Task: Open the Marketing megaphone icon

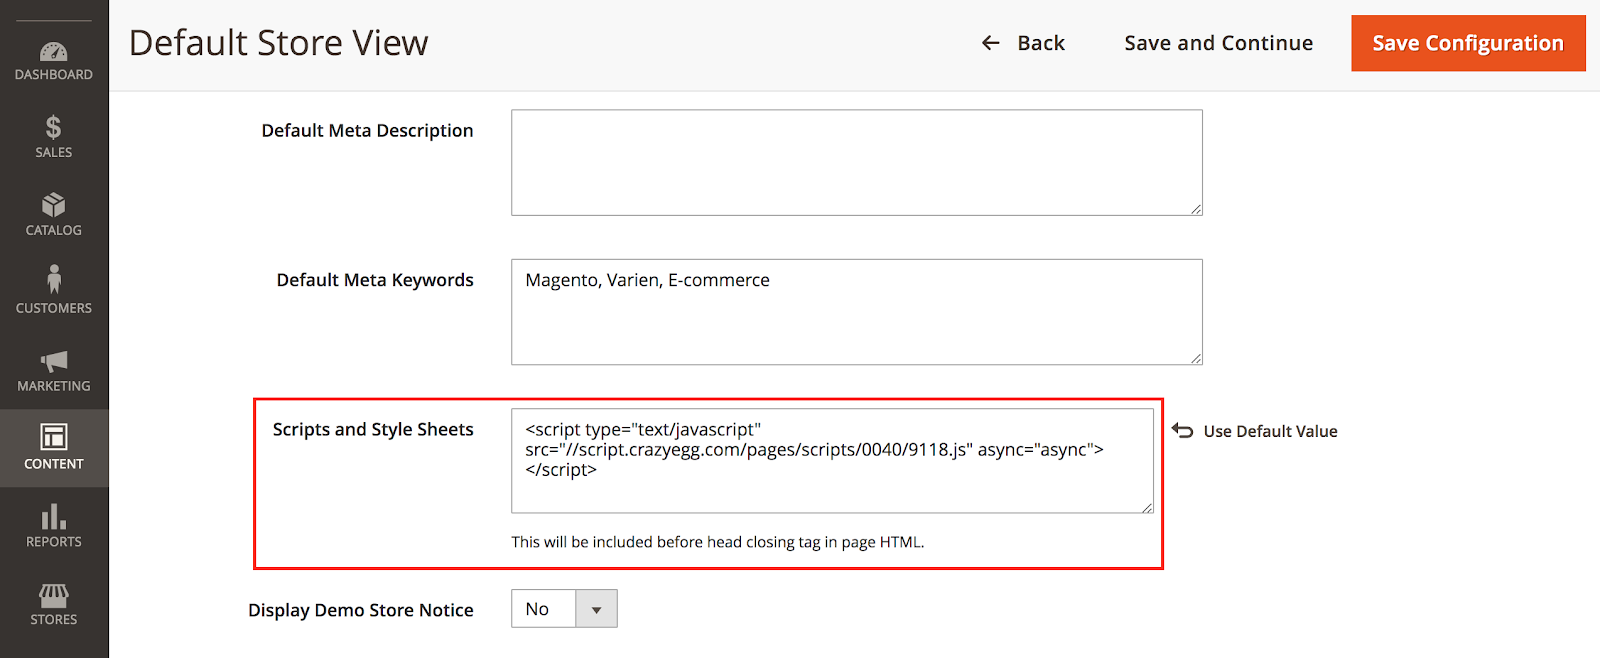Action: [x=54, y=361]
